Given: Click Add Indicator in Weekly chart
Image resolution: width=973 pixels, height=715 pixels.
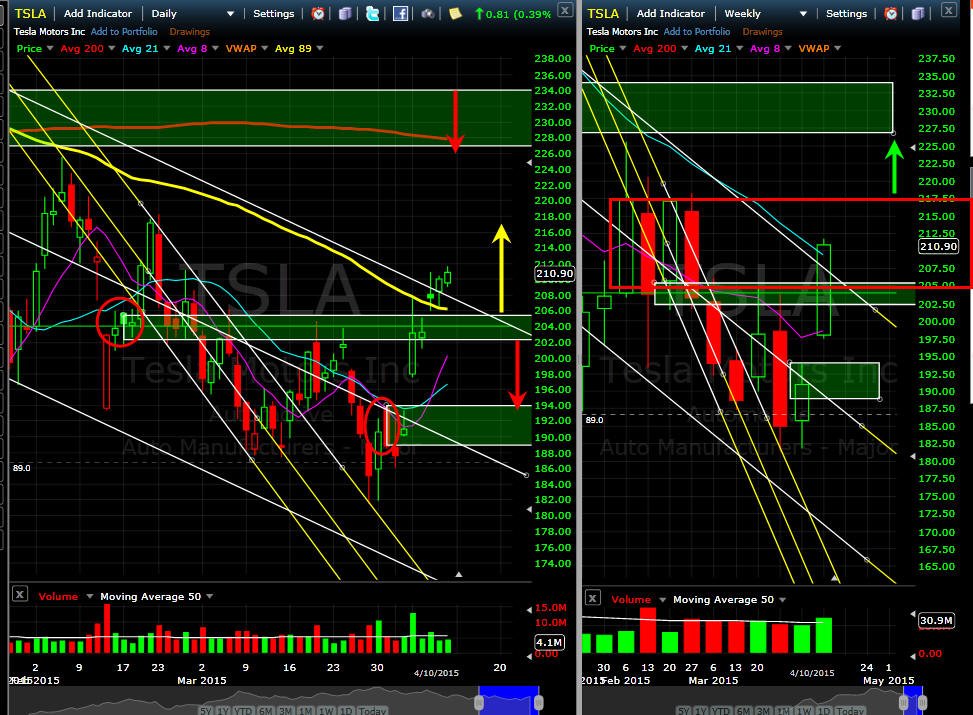Looking at the screenshot, I should (x=671, y=13).
